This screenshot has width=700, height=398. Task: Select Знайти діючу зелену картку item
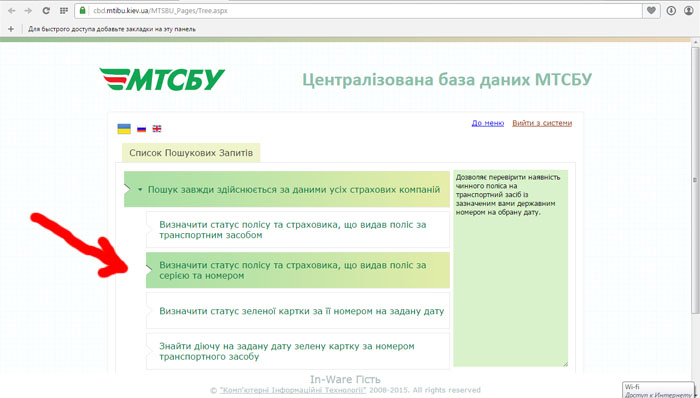pyautogui.click(x=298, y=351)
